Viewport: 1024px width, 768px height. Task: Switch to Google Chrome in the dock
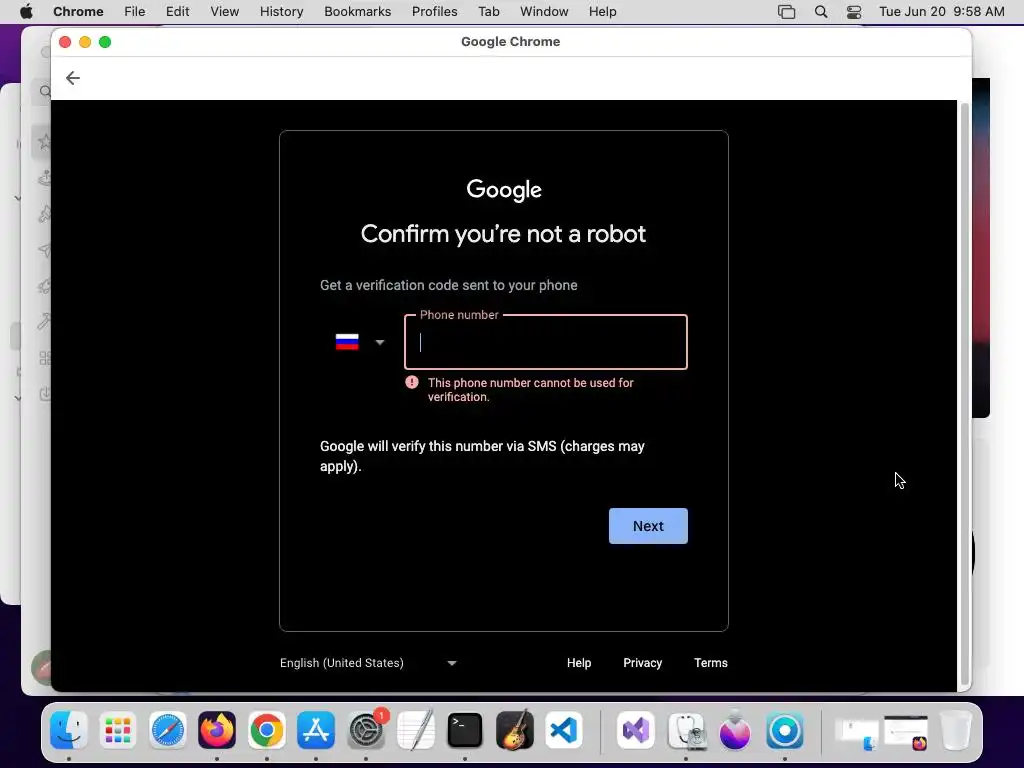pyautogui.click(x=266, y=729)
